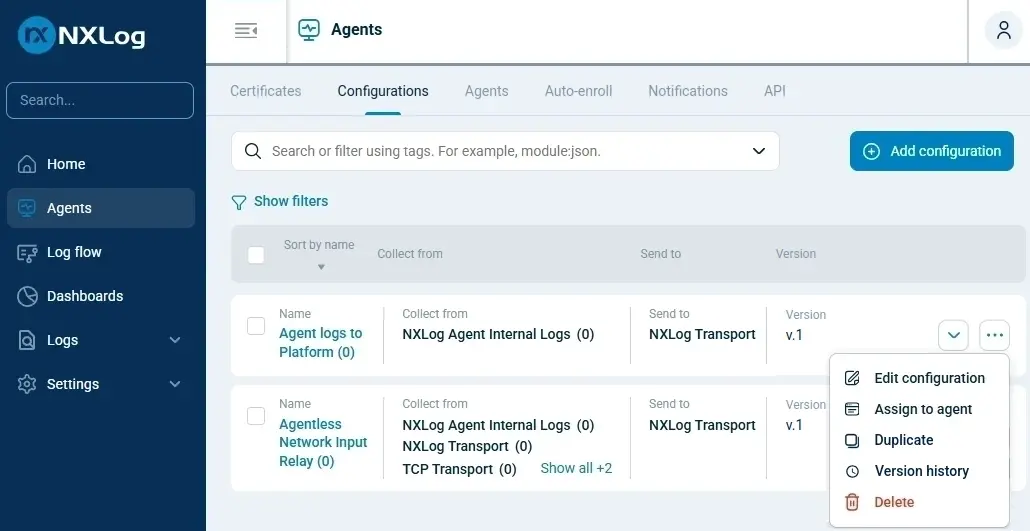Select Duplicate in the context menu
The image size is (1030, 531).
920,440
